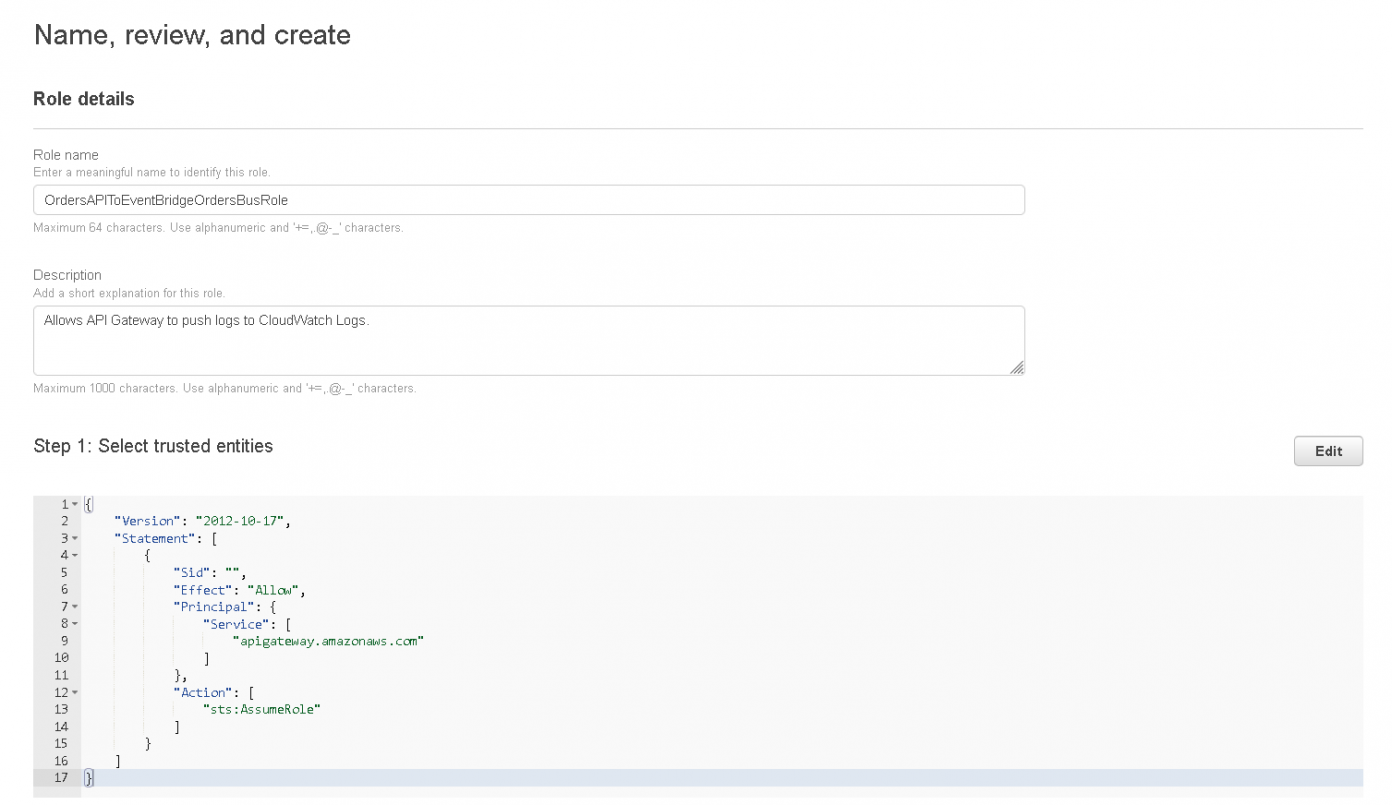Click line number 13 in the gutter
Image resolution: width=1392 pixels, height=805 pixels.
click(61, 710)
